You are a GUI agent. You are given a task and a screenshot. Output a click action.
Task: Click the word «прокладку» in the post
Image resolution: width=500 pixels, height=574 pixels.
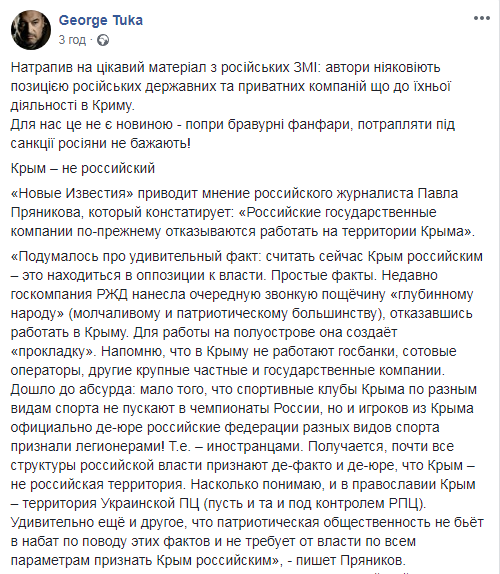click(53, 351)
